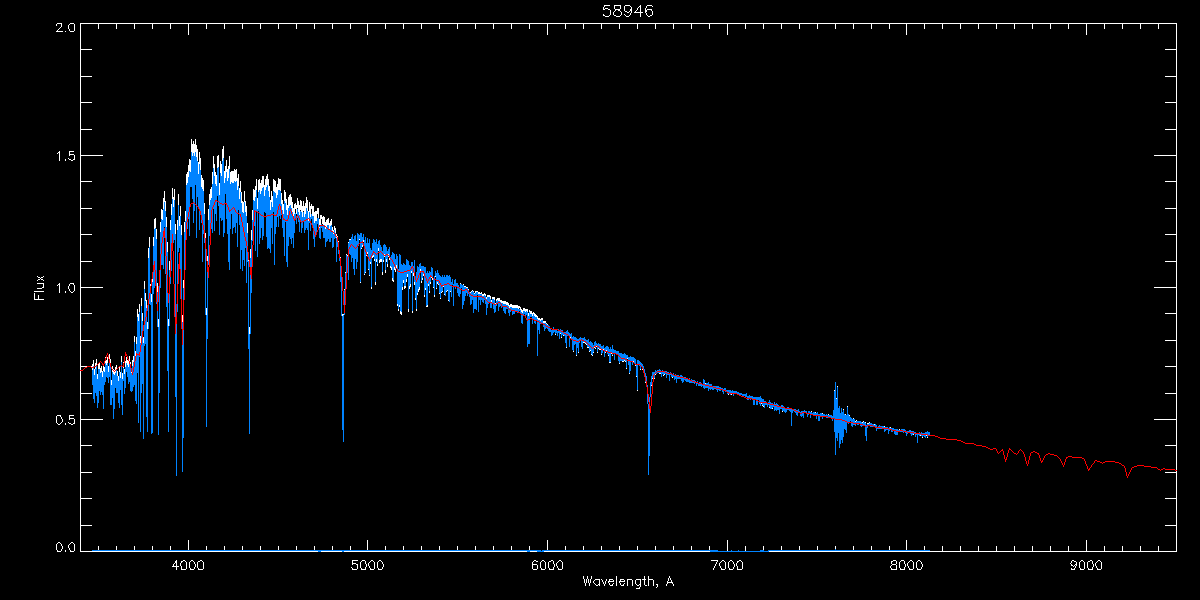Click the 0.0 y-axis tick label
Screen dimensions: 1200x600
coord(66,547)
